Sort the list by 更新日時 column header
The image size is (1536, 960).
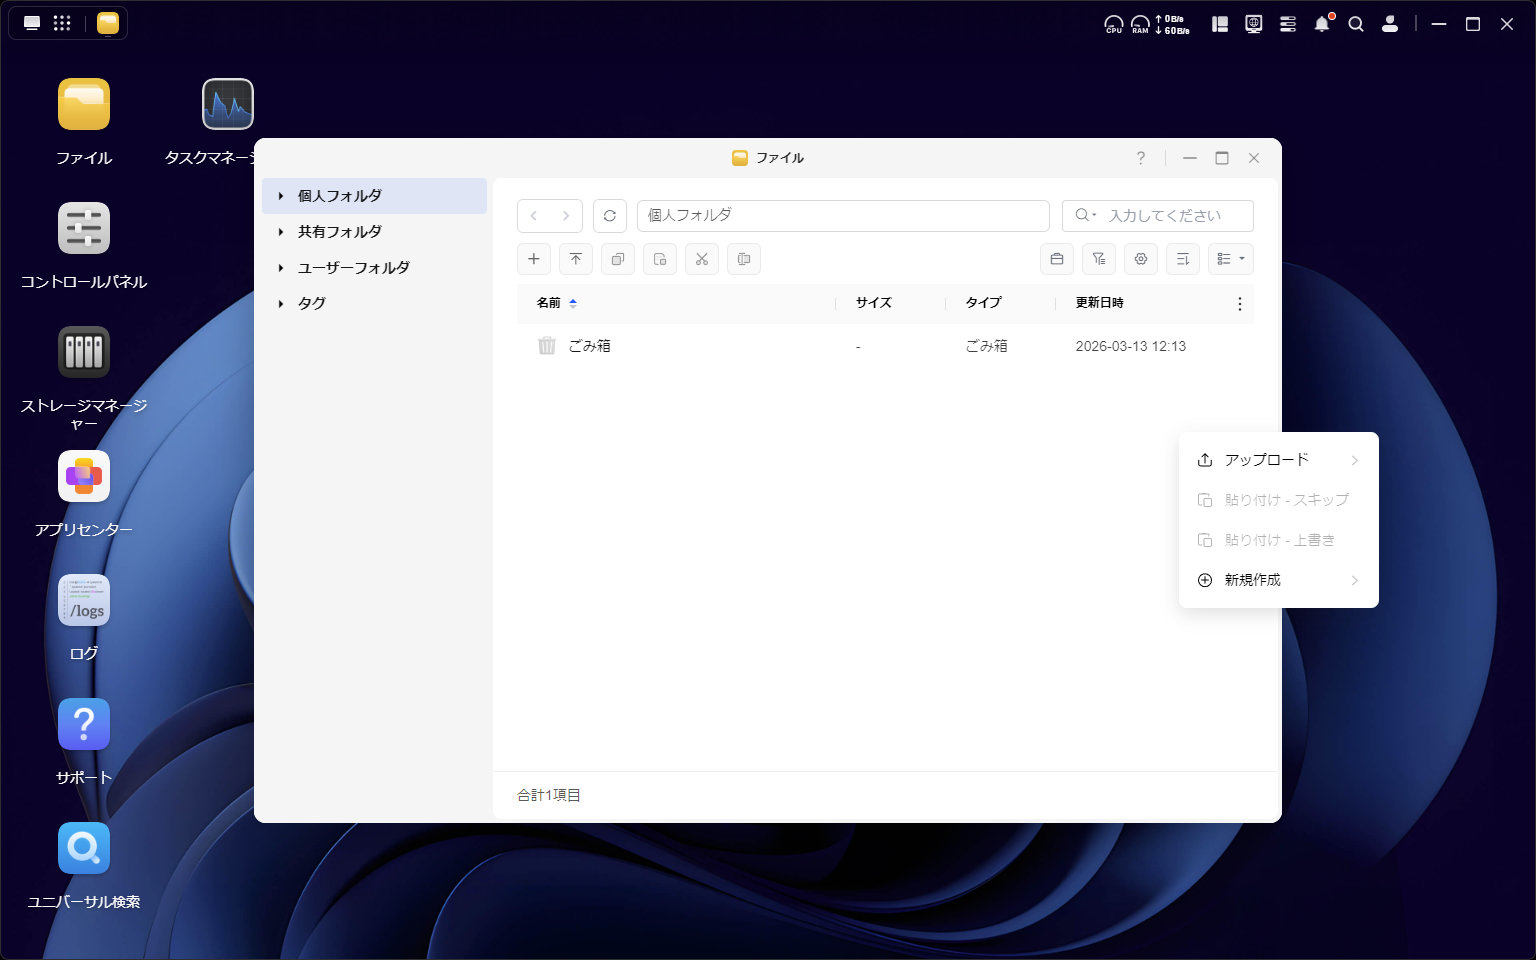click(1099, 303)
